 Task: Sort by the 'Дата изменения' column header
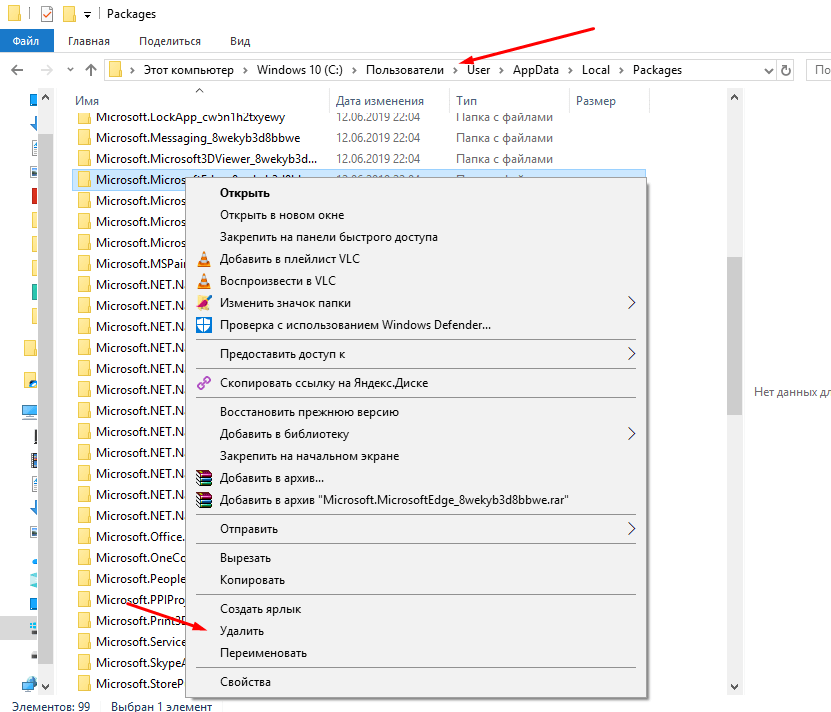[380, 101]
